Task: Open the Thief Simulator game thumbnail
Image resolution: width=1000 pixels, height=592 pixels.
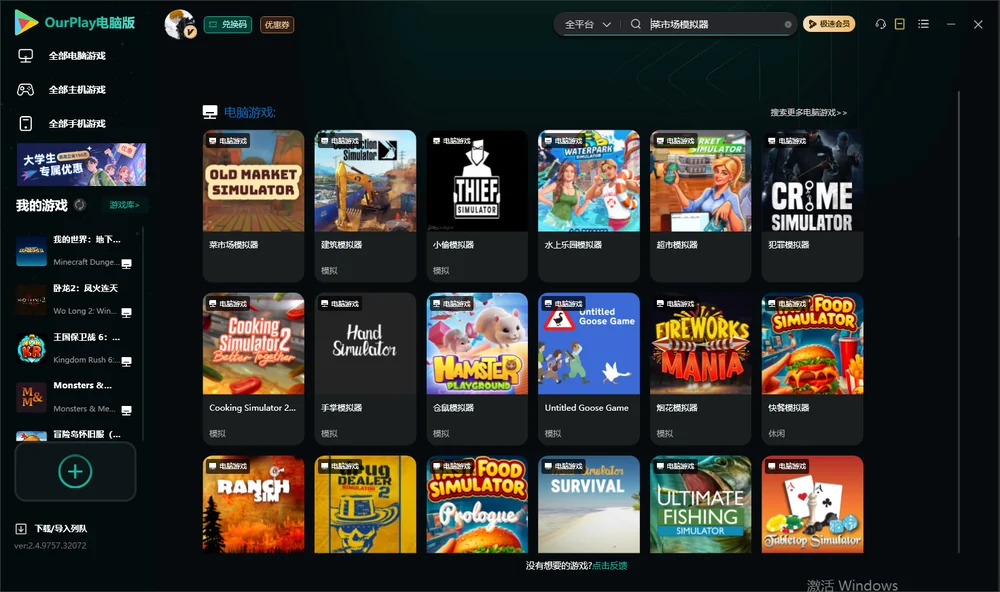Action: point(477,181)
